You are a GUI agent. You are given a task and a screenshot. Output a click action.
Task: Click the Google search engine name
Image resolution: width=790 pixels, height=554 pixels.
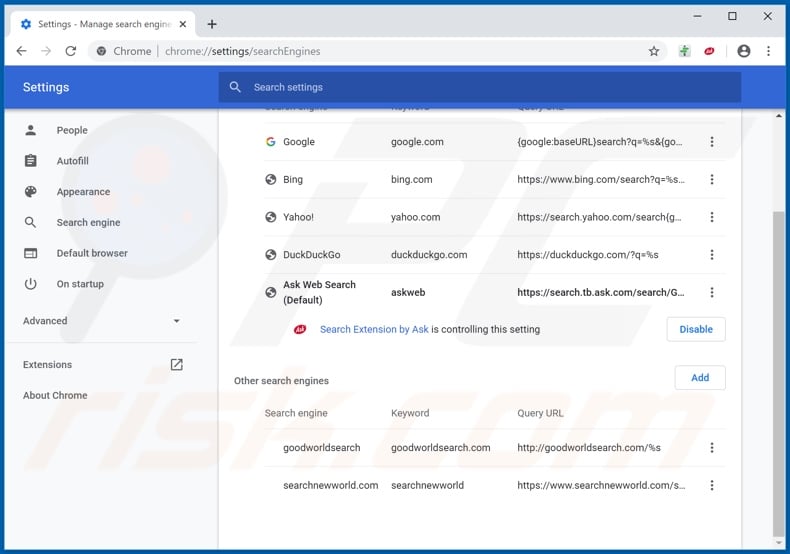299,142
